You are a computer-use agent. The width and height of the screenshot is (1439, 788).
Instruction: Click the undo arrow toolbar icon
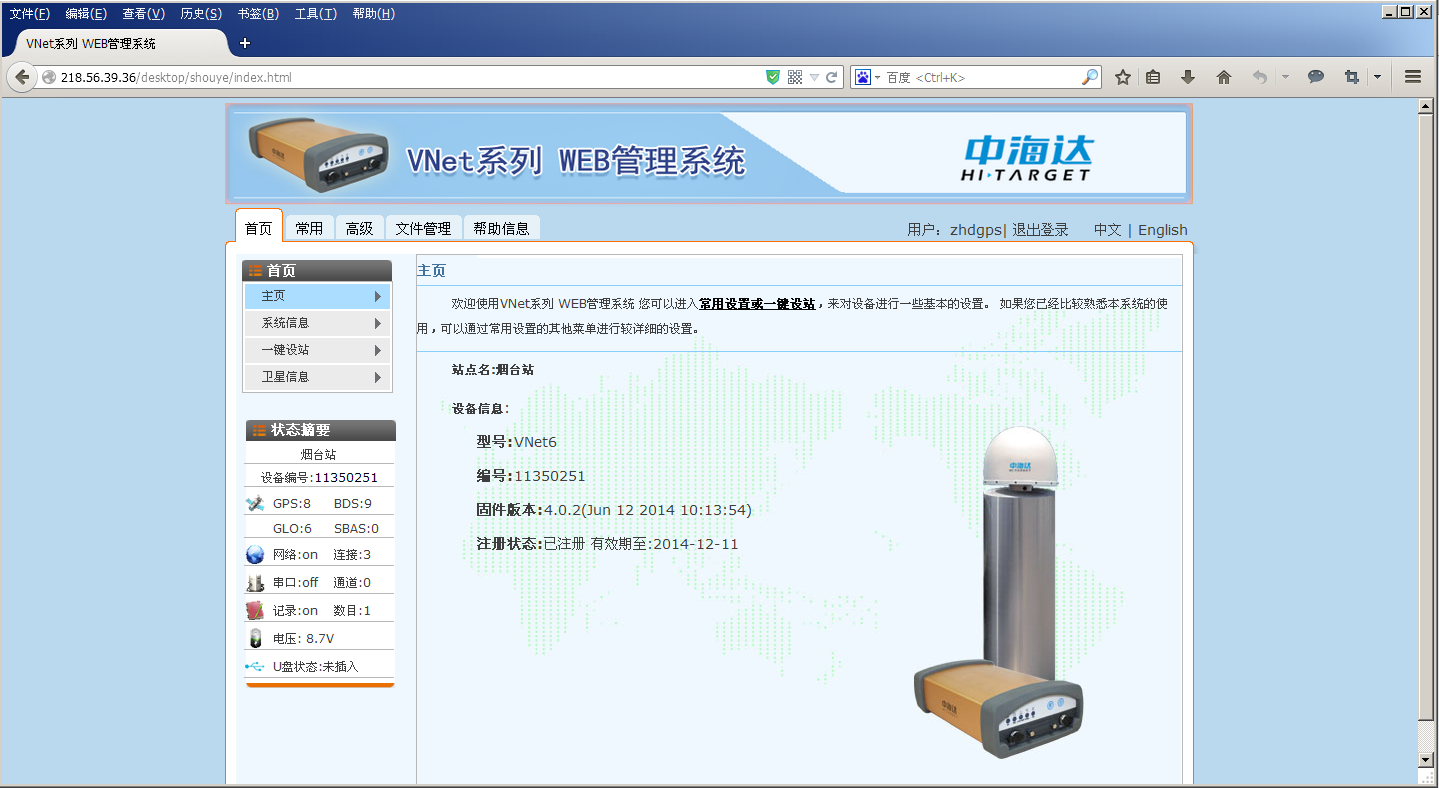(x=1260, y=77)
